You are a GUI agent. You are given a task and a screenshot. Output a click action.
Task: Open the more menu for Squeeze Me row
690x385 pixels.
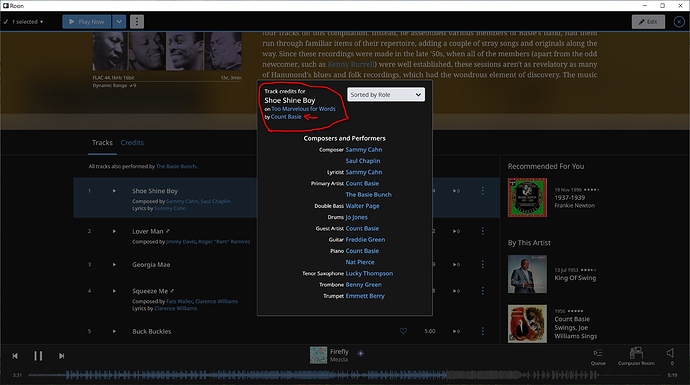click(x=483, y=291)
